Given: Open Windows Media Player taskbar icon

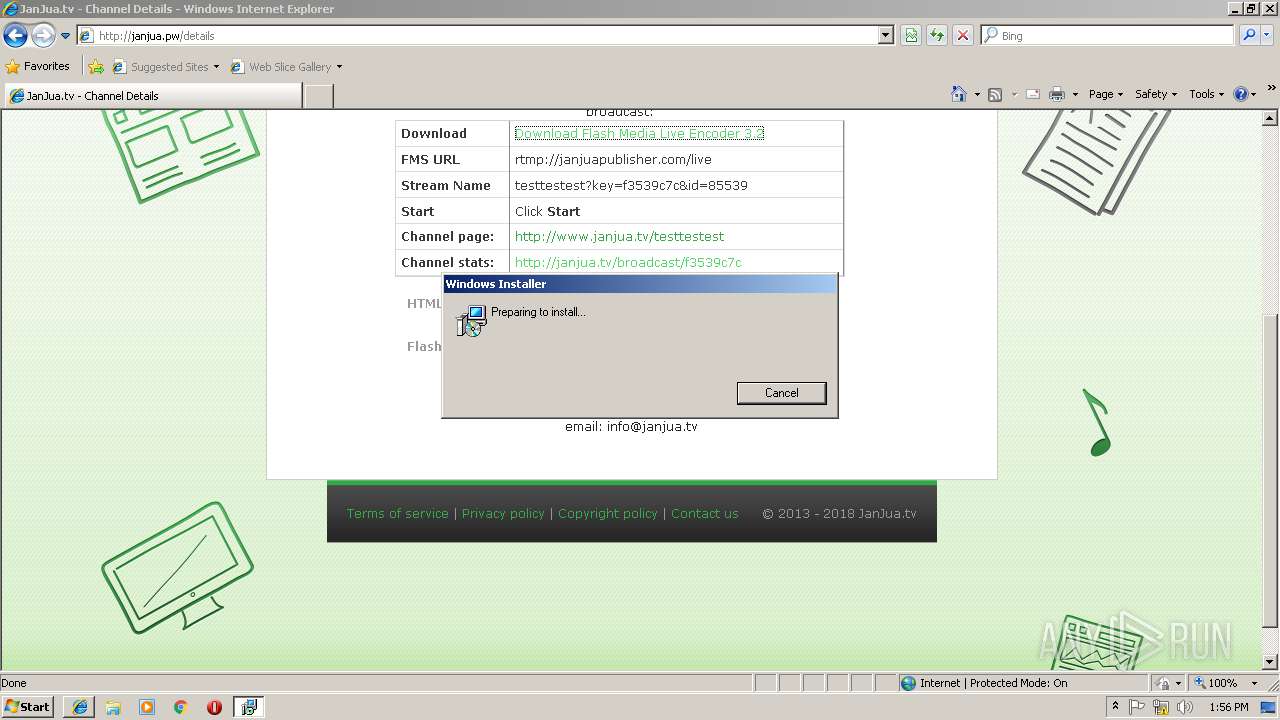Looking at the screenshot, I should click(x=147, y=707).
